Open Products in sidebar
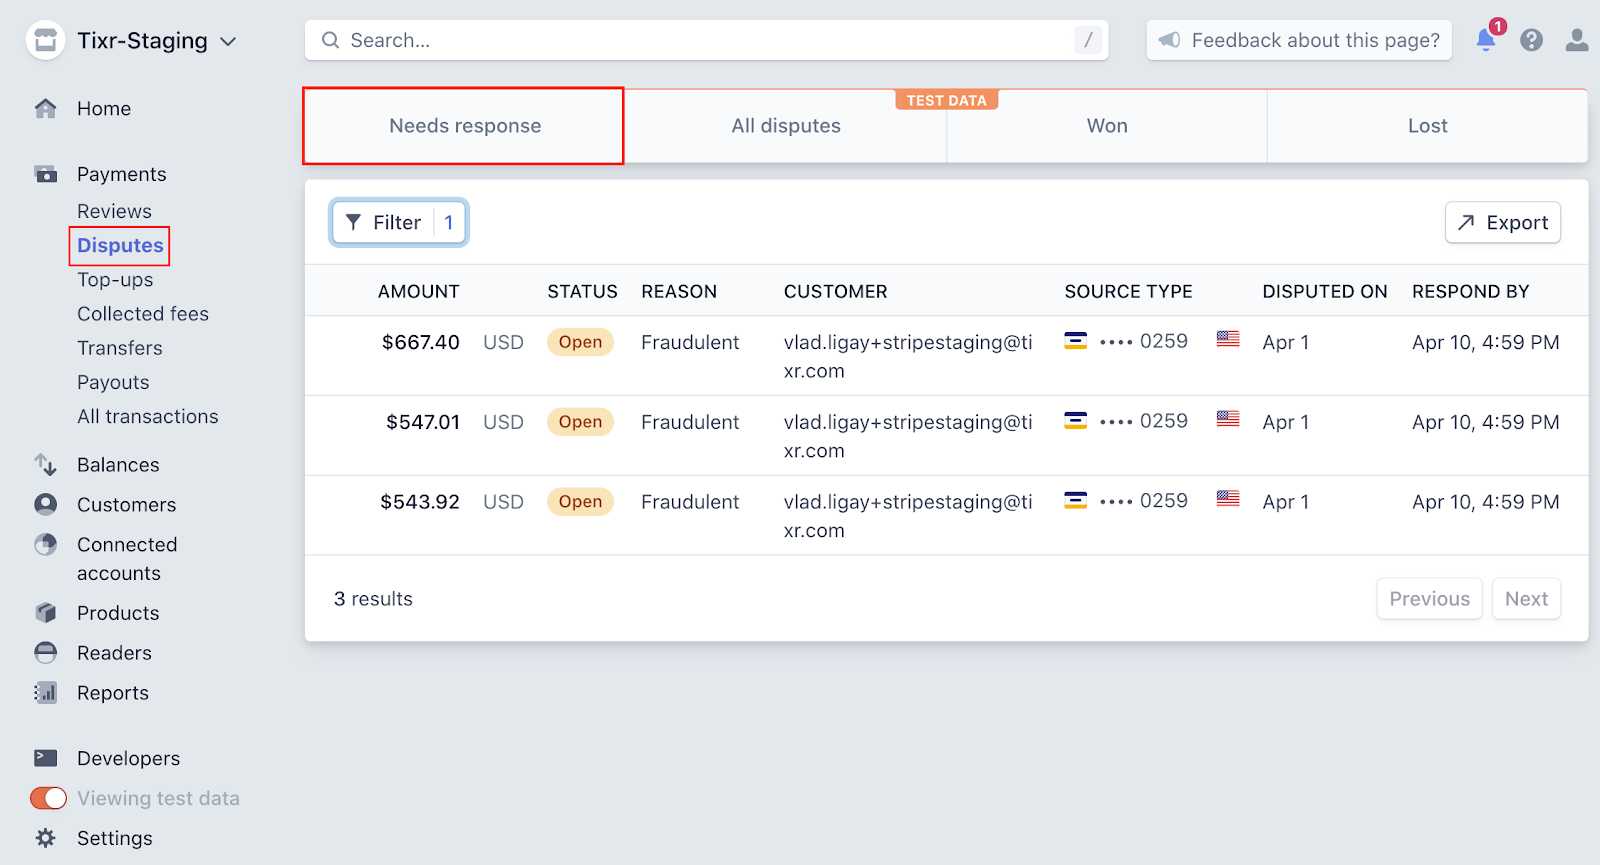This screenshot has width=1600, height=865. [x=118, y=613]
